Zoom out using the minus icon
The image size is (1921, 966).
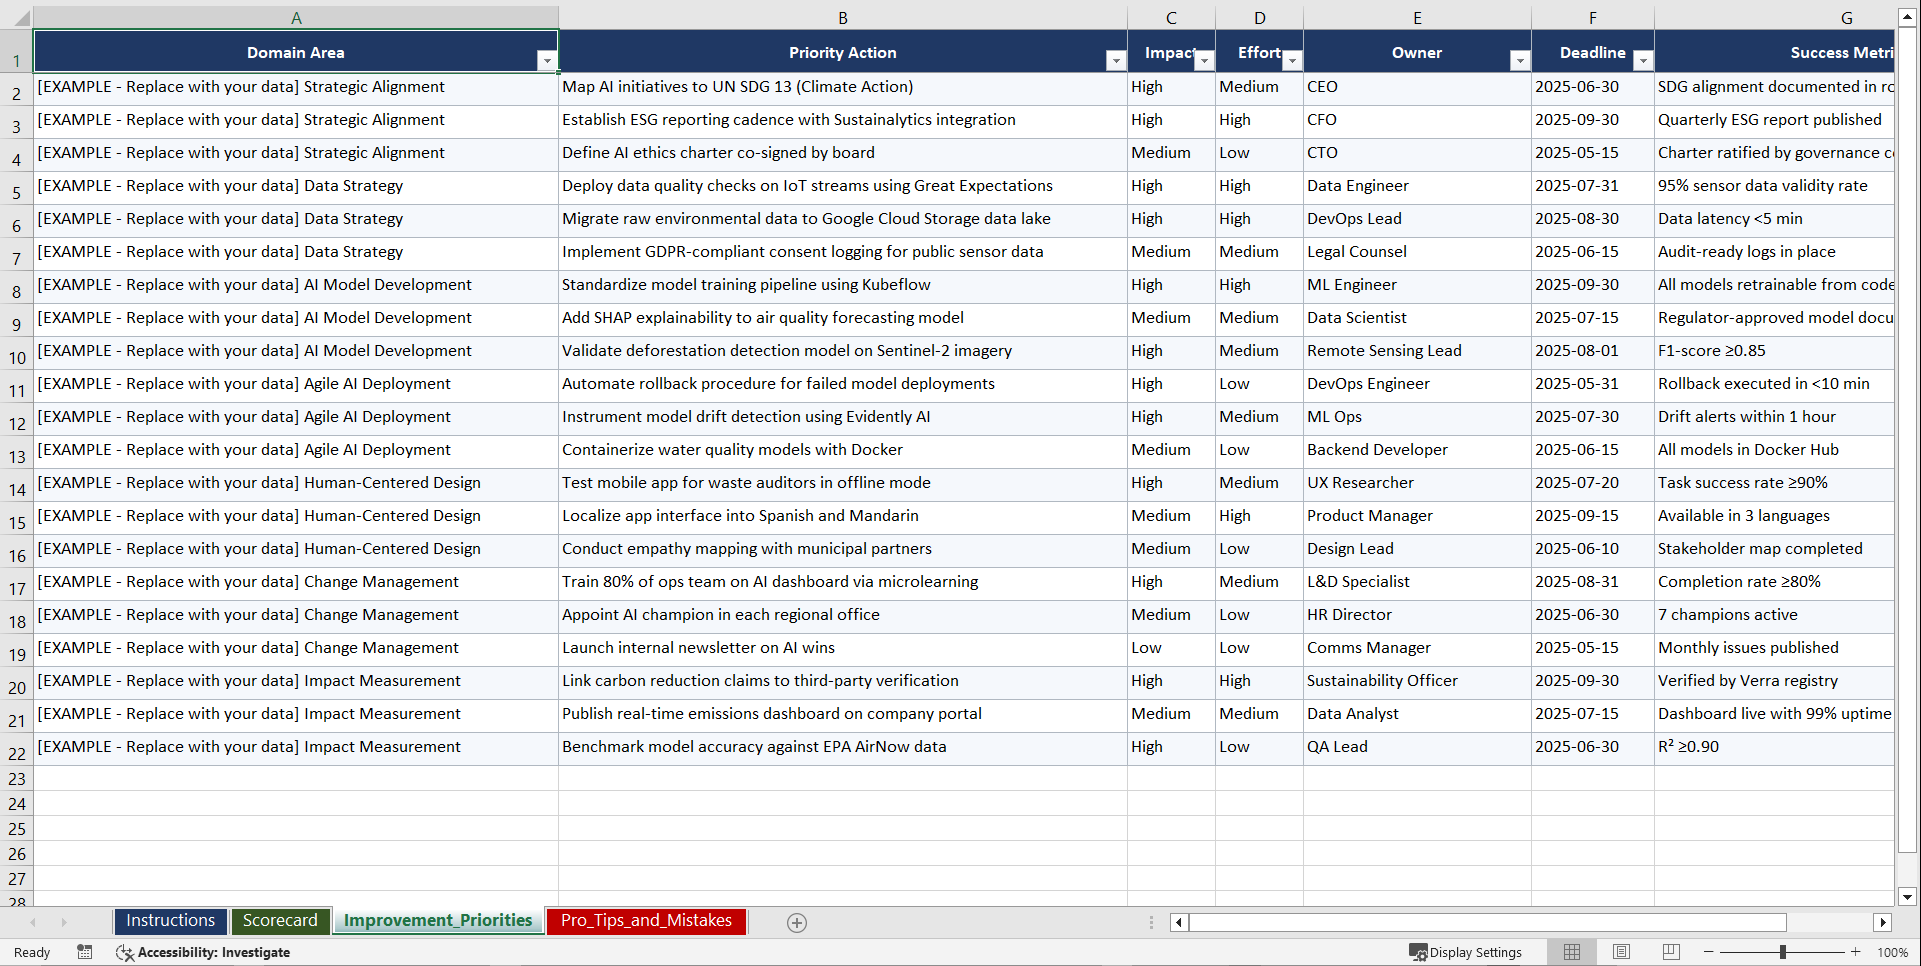[1708, 952]
